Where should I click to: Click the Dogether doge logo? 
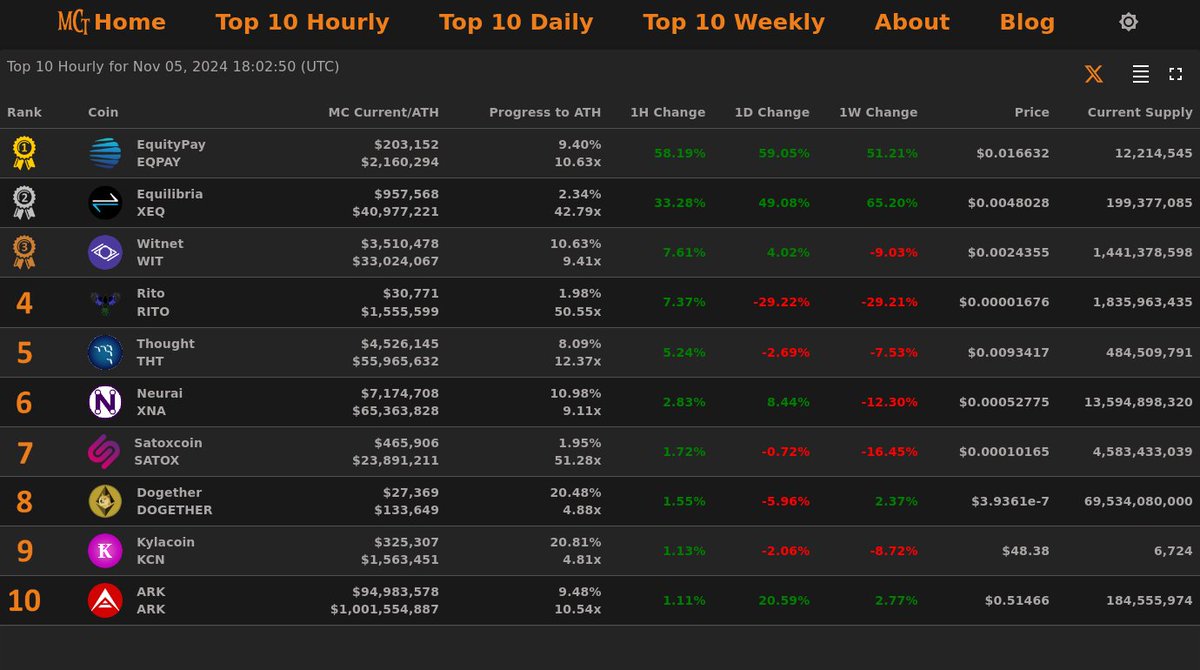(x=105, y=501)
